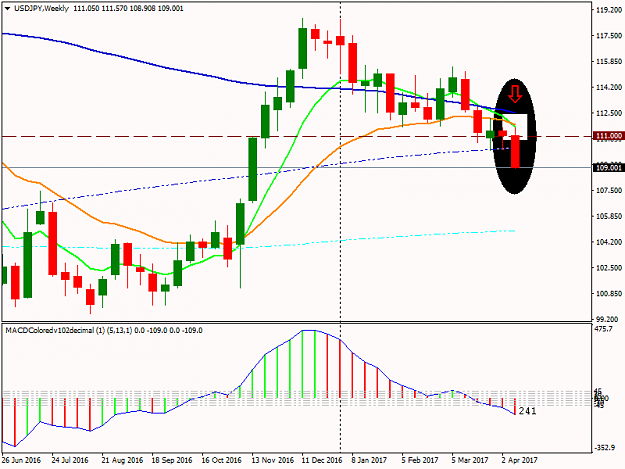
Task: Click the 111.000 horizontal level price tag
Action: [x=608, y=136]
